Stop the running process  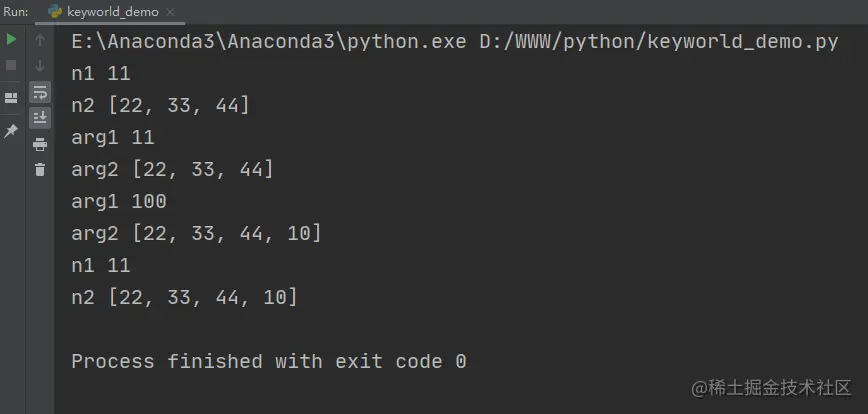click(x=11, y=65)
